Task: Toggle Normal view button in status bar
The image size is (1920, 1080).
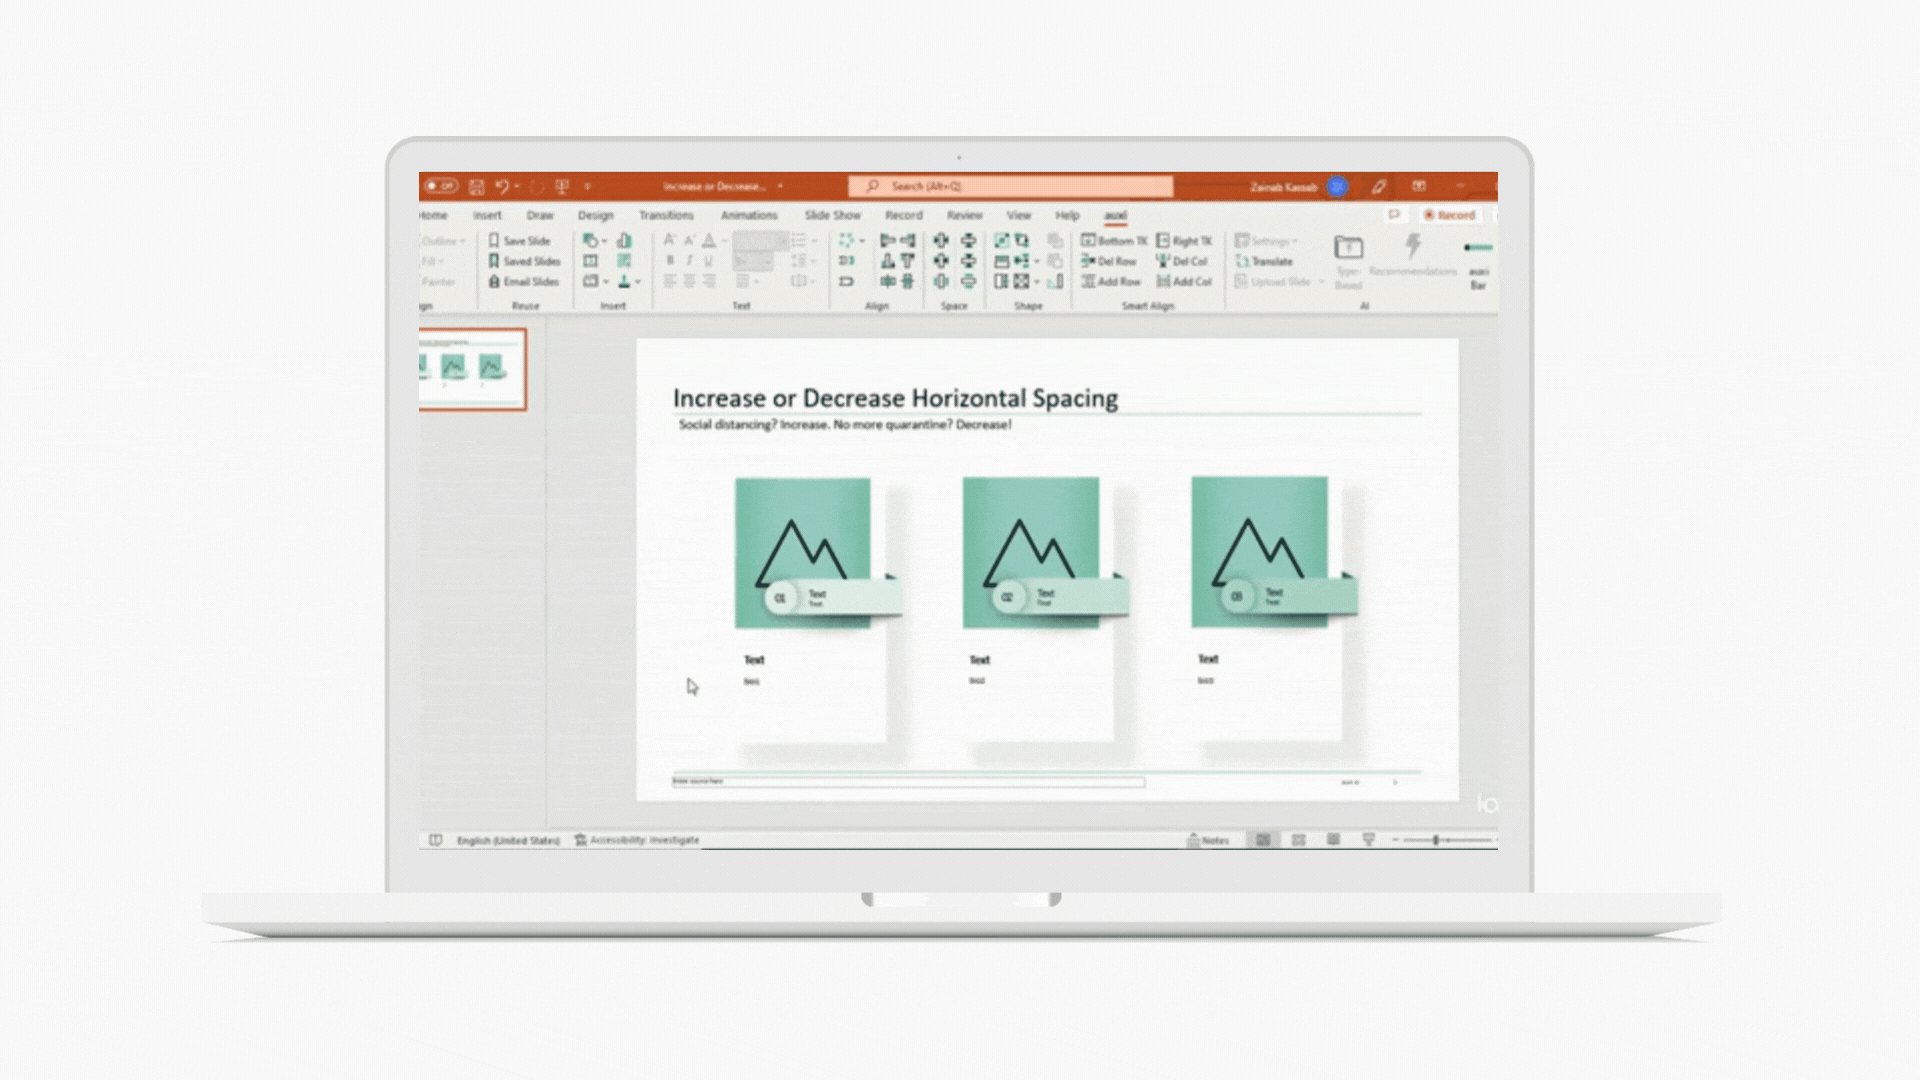Action: point(1263,840)
